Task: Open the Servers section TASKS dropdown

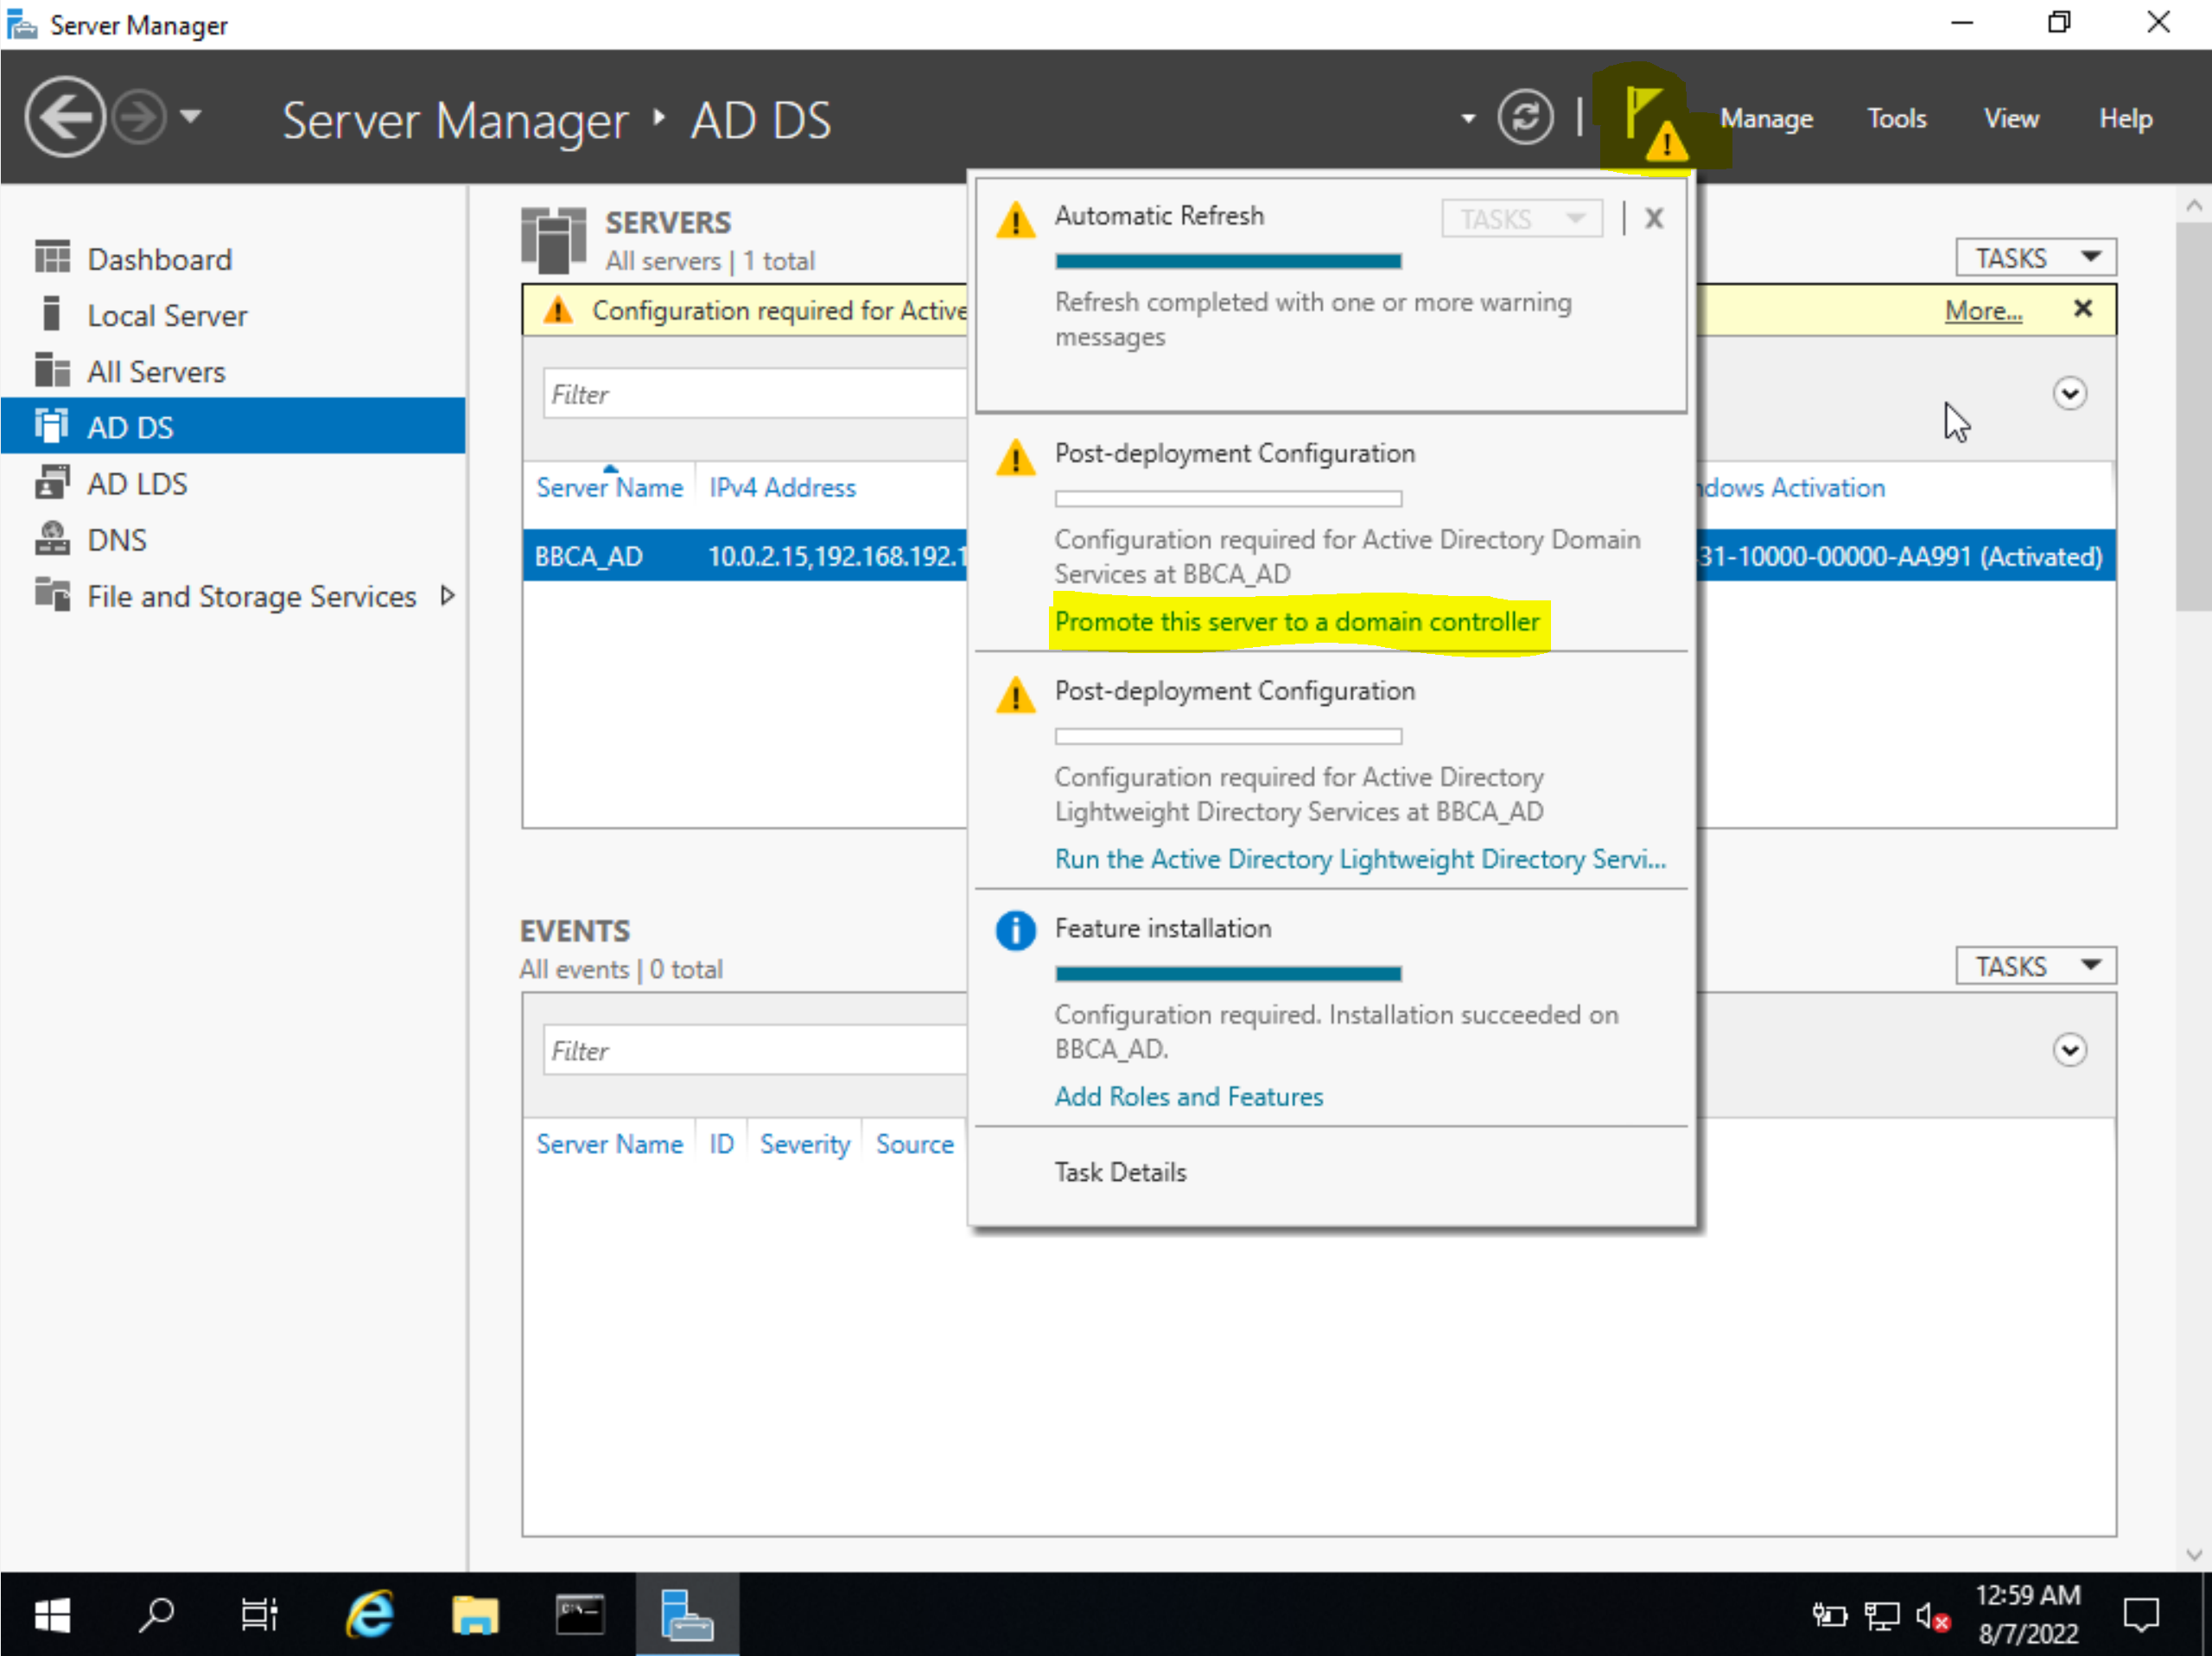Action: 2035,258
